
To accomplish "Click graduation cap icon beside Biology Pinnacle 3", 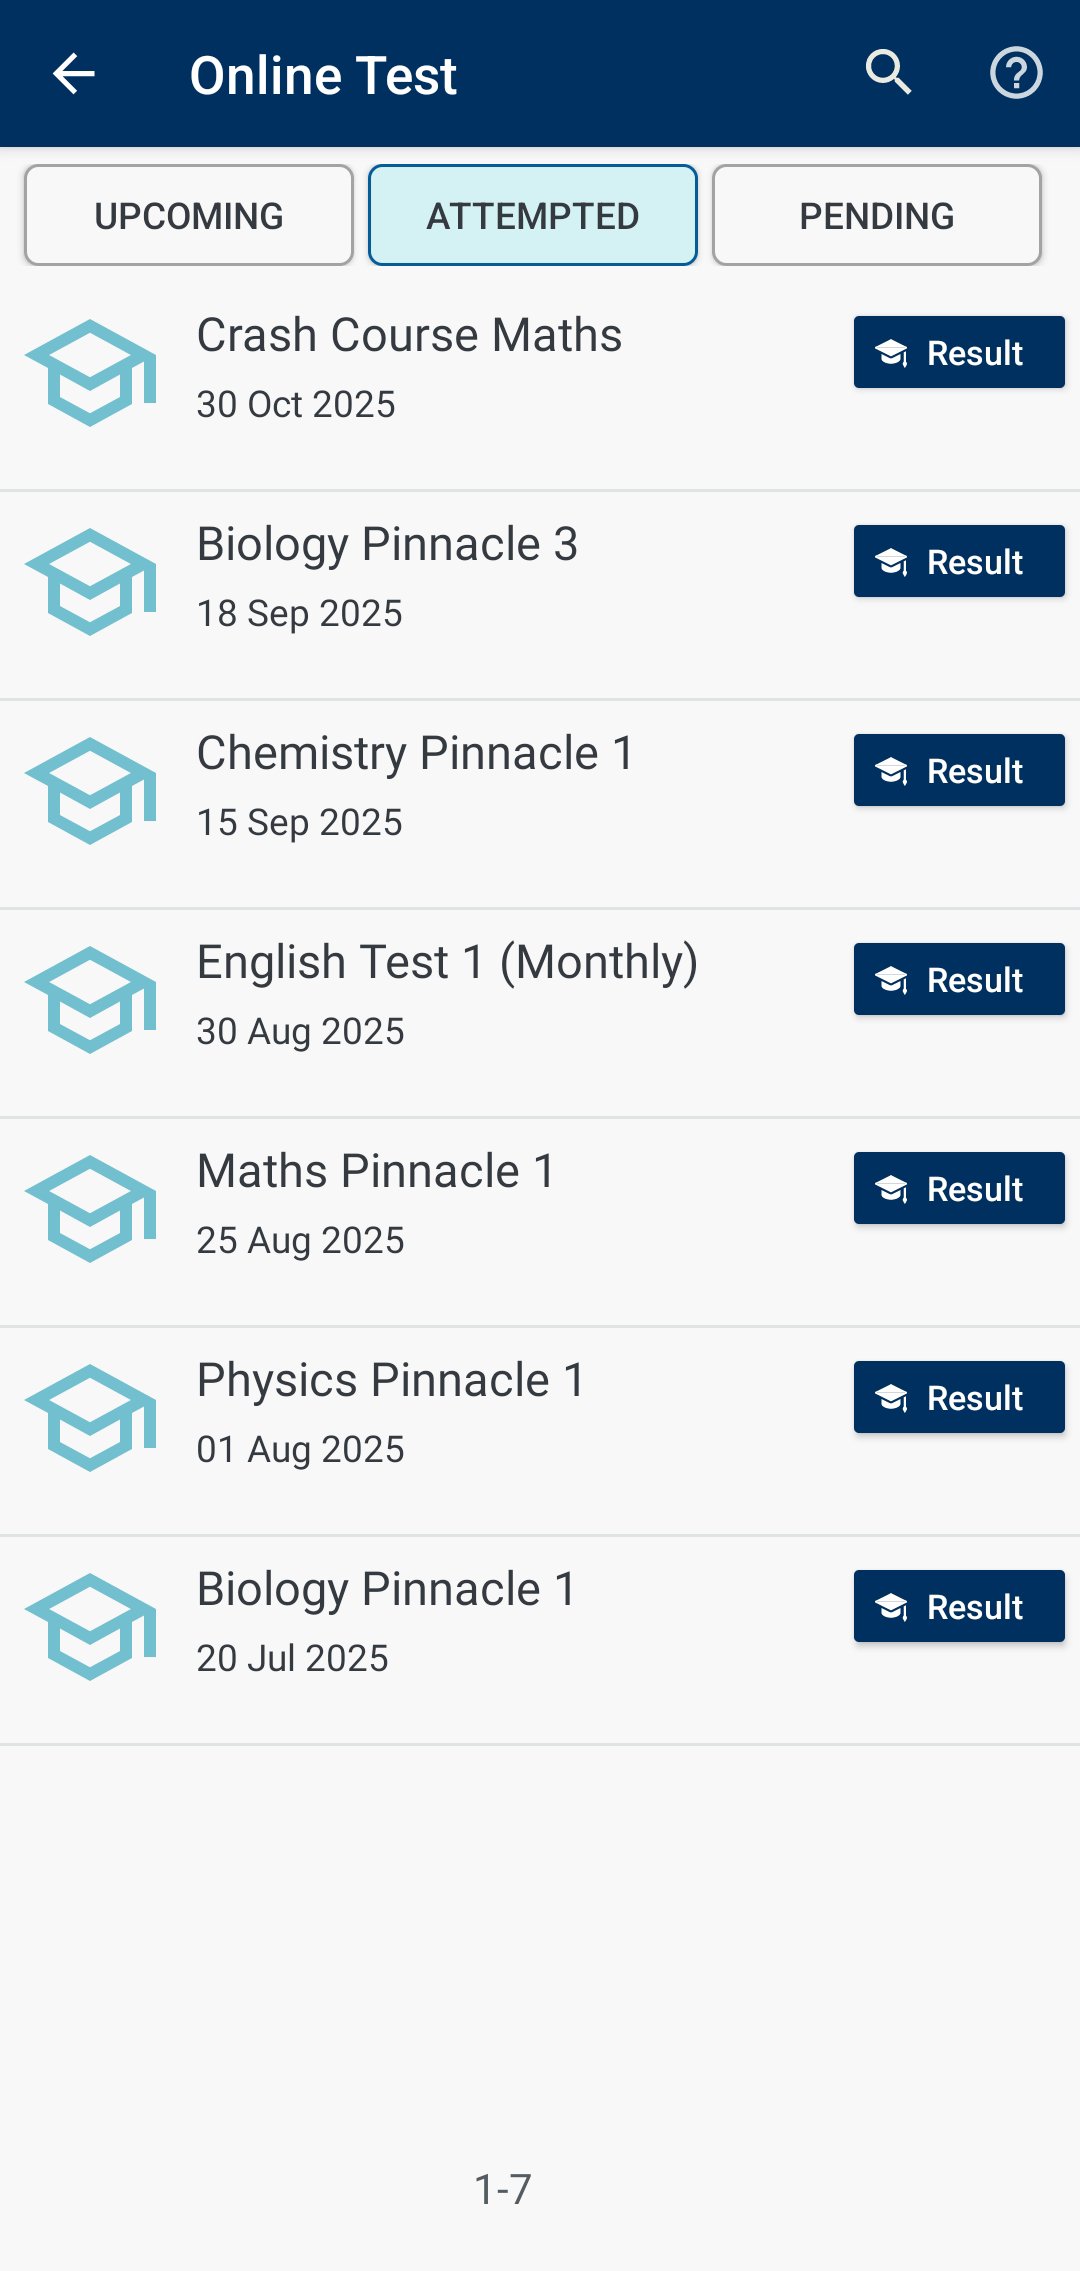I will click(91, 582).
